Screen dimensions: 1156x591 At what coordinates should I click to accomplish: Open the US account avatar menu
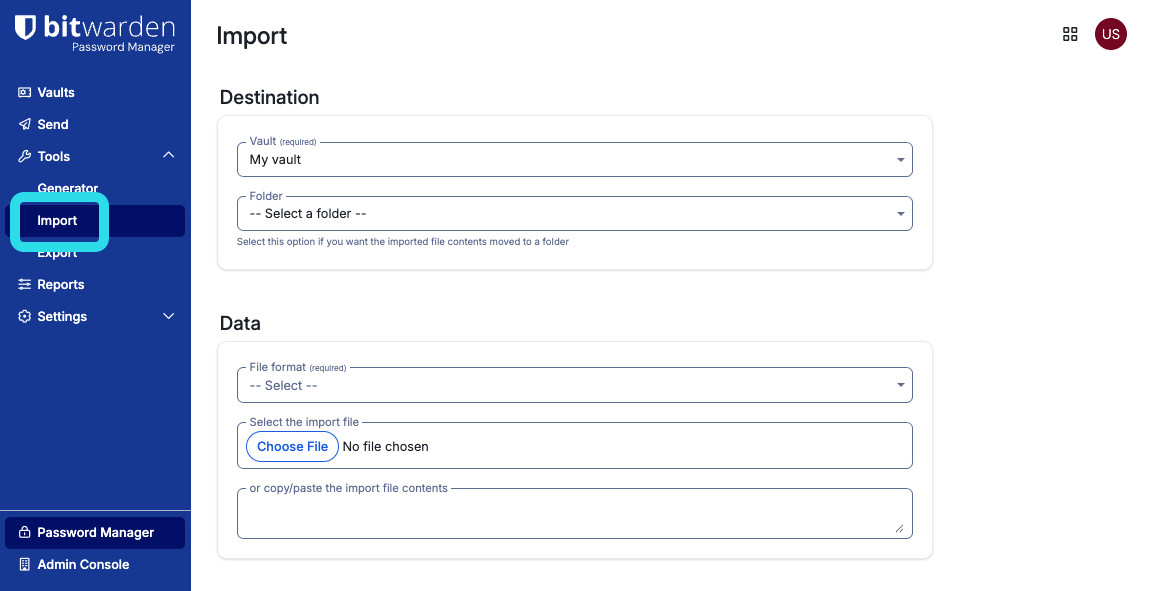1110,34
